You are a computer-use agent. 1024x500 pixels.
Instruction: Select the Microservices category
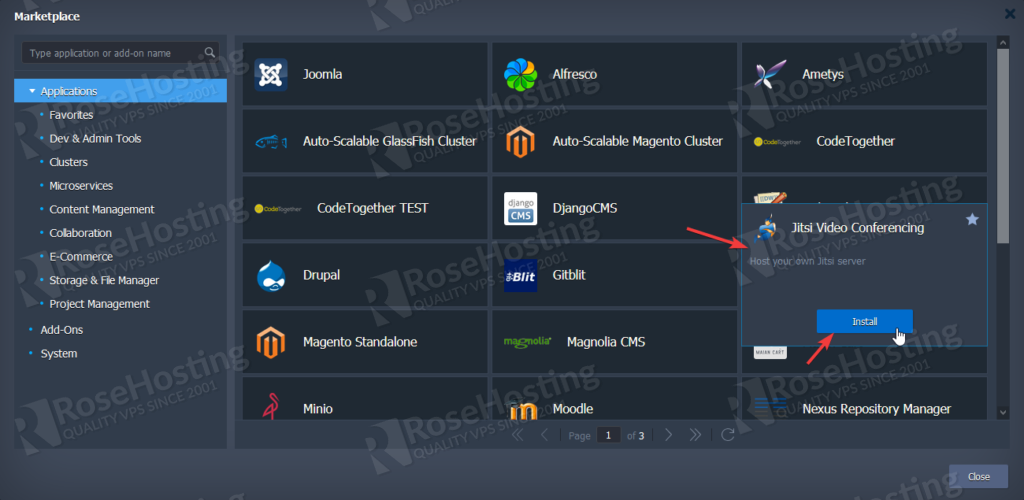pyautogui.click(x=81, y=186)
